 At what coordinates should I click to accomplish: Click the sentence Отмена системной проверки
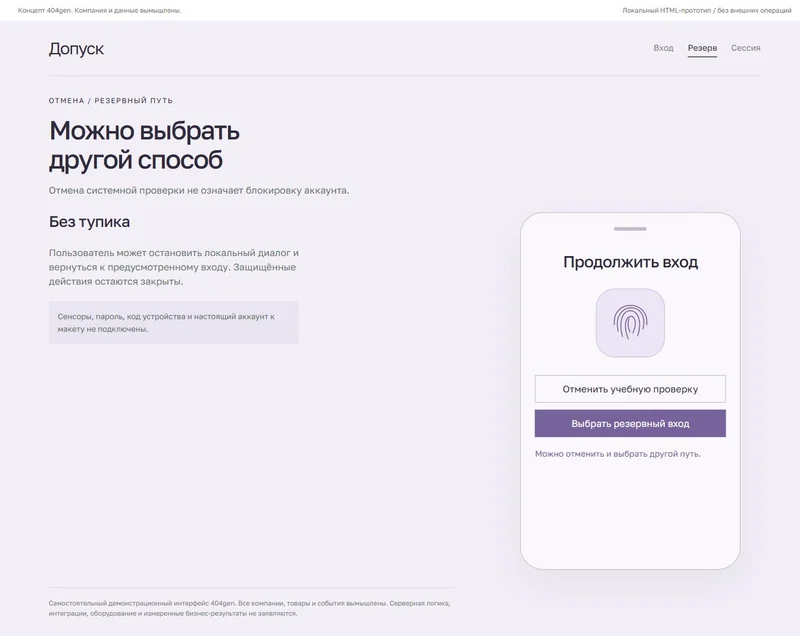pyautogui.click(x=199, y=191)
